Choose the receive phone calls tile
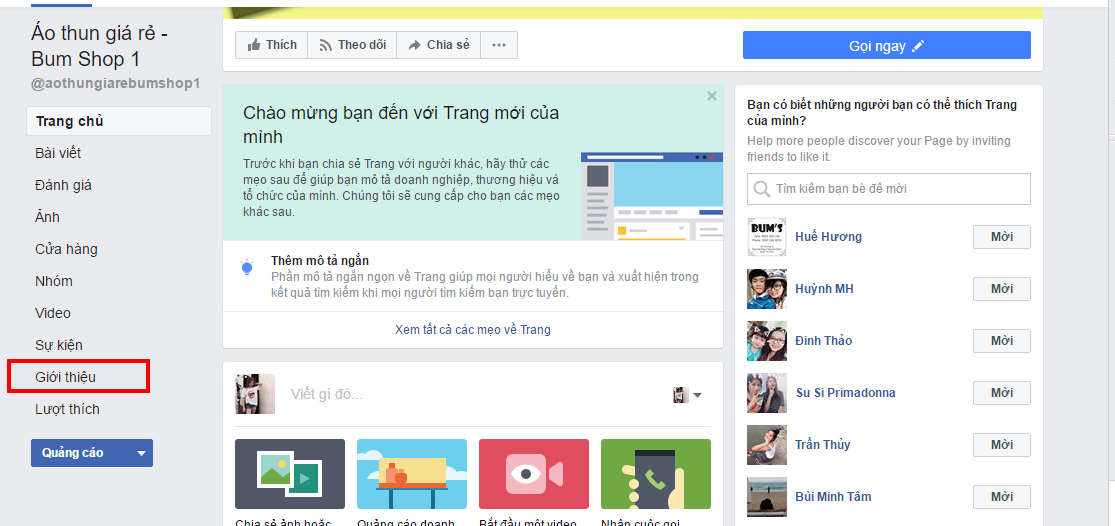Screen dimensions: 1115x526 656,474
